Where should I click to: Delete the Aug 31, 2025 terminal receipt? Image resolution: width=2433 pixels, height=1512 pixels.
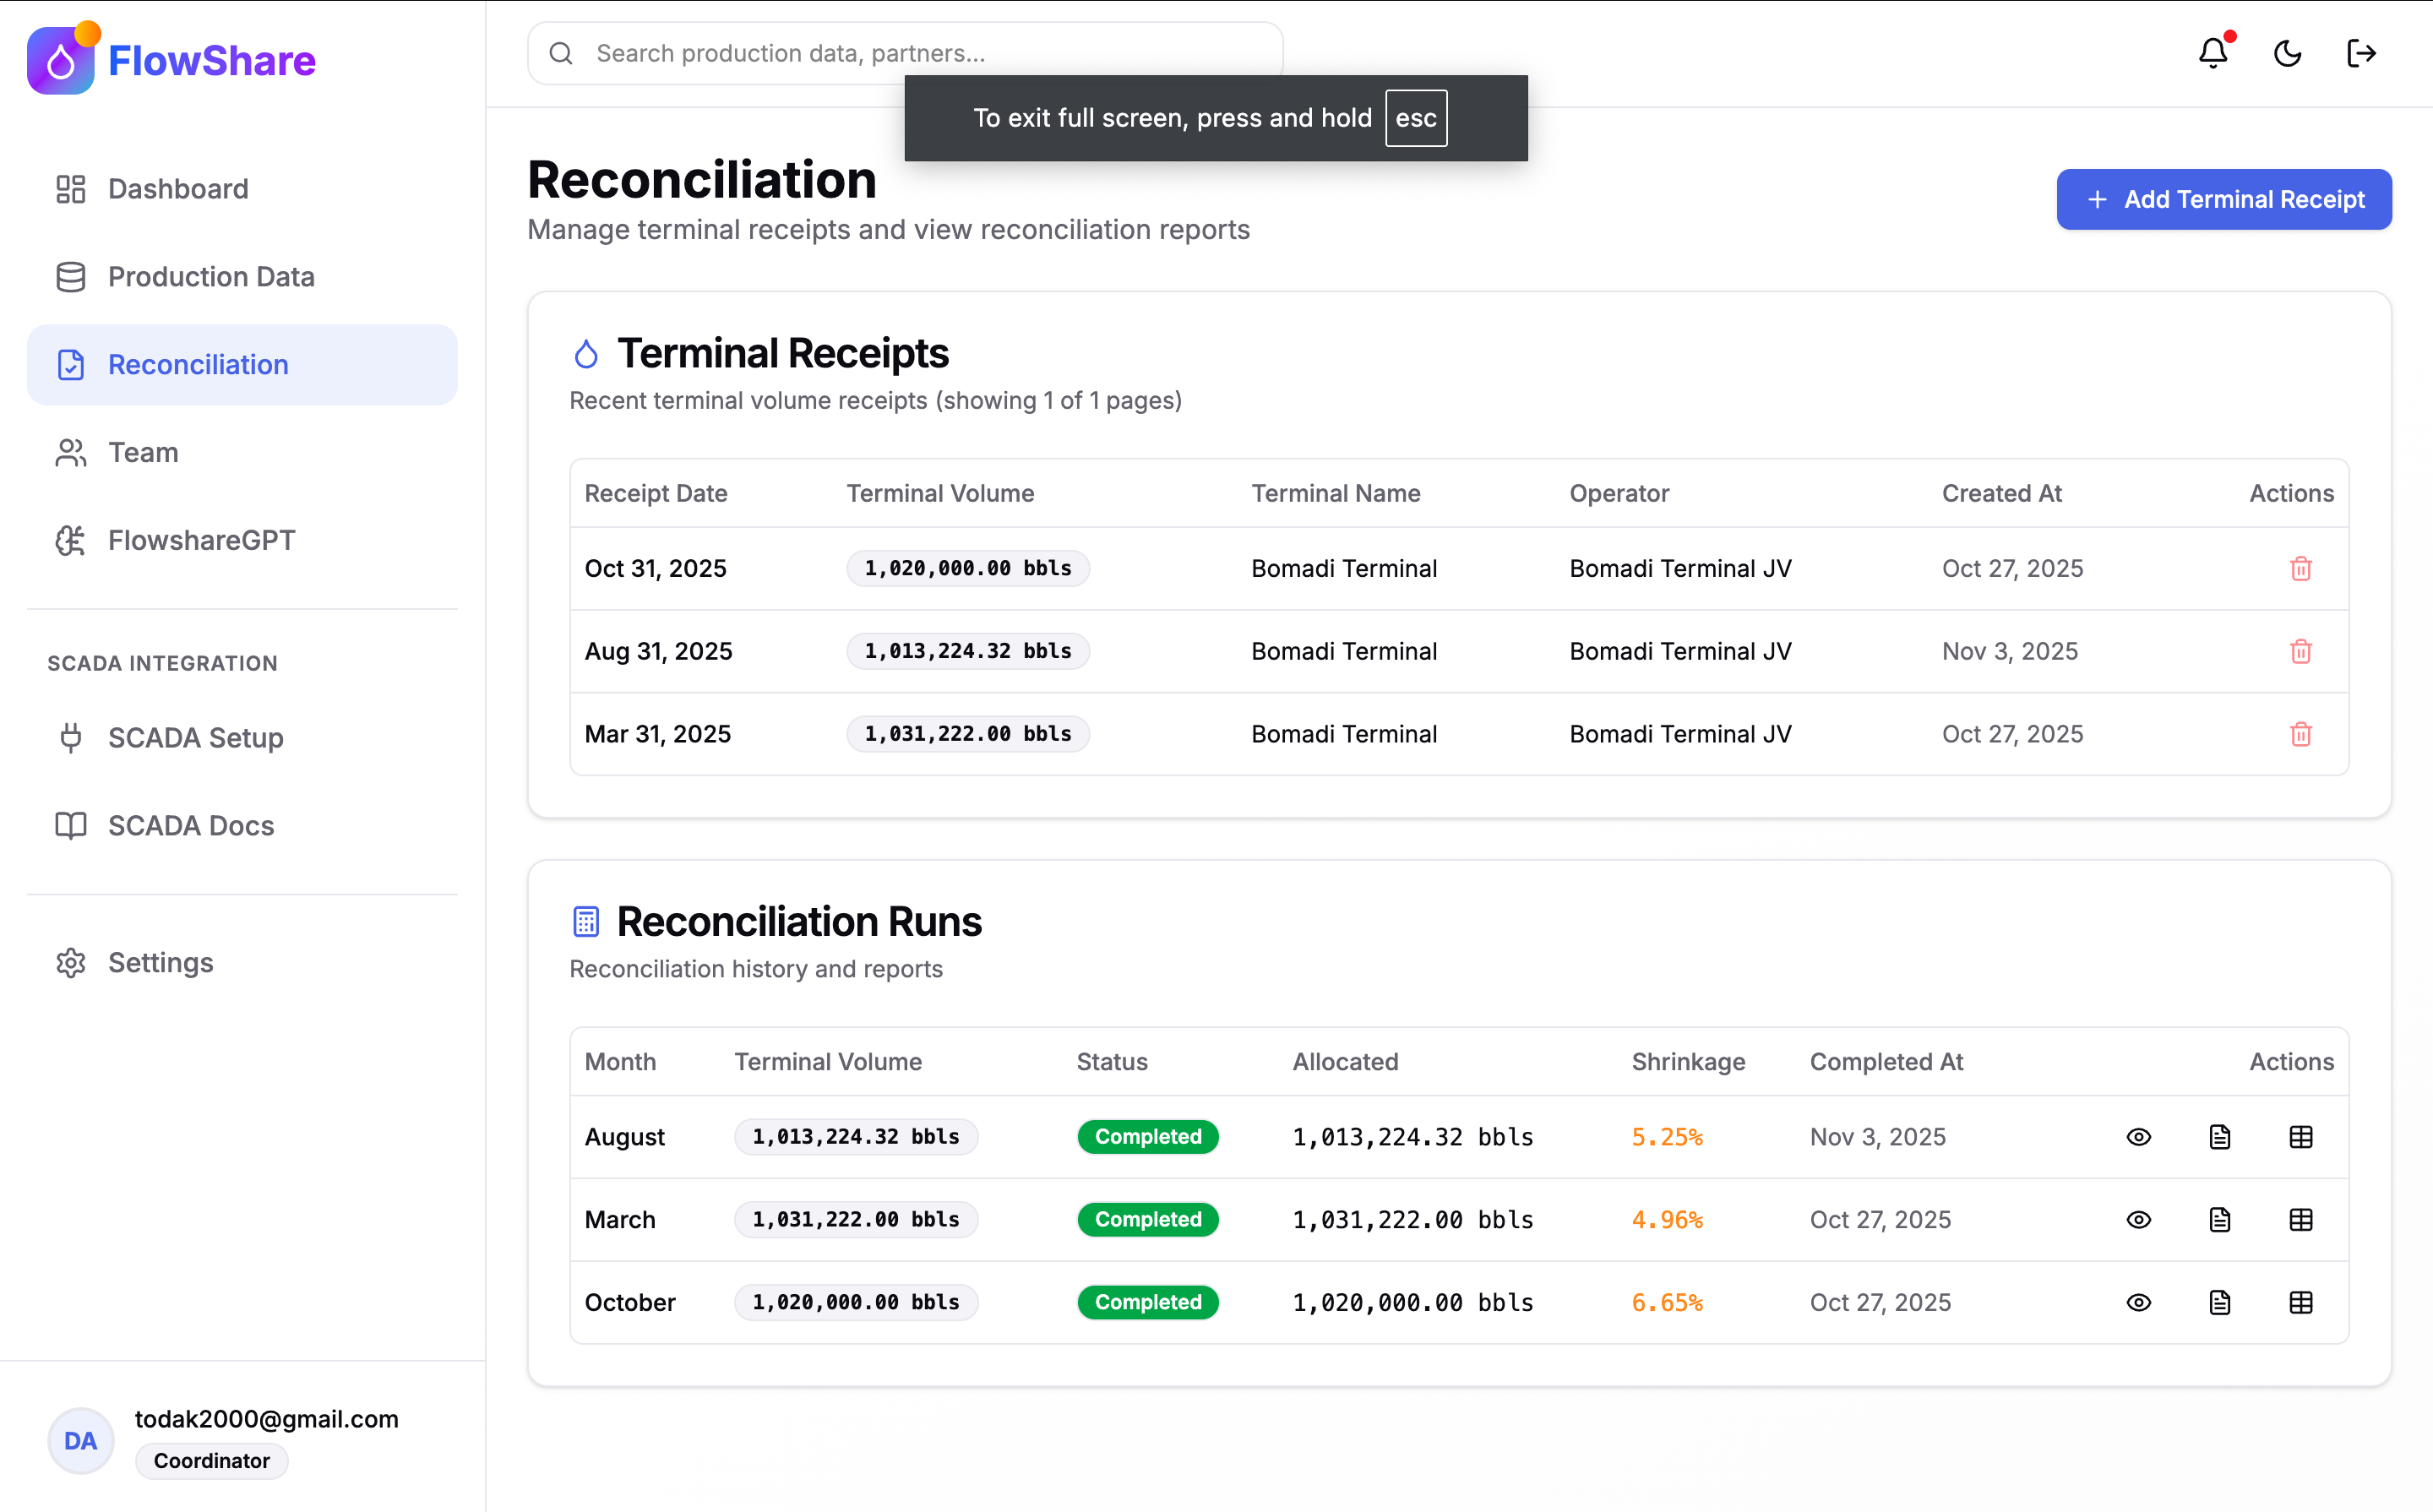pyautogui.click(x=2300, y=652)
